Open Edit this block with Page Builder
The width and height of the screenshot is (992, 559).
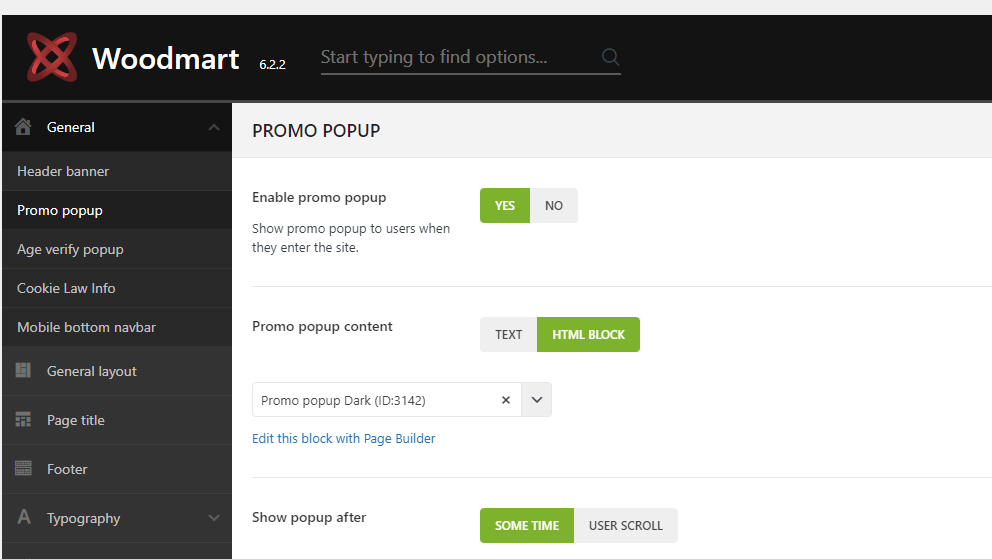pos(344,438)
